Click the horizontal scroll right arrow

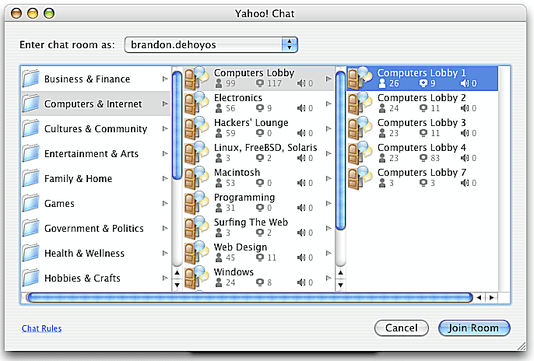(x=492, y=297)
